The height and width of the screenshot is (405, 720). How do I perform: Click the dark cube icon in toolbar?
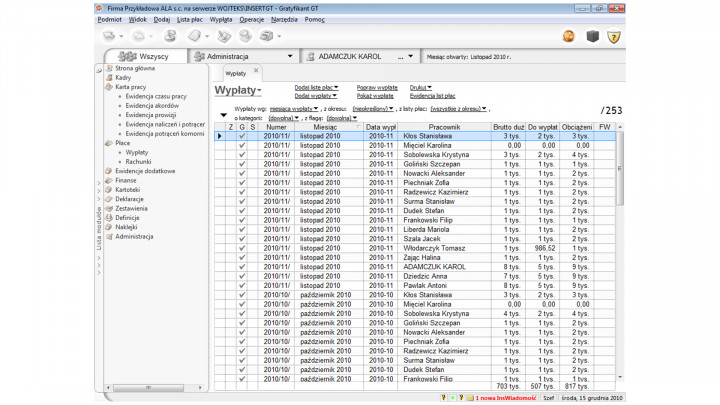tap(592, 37)
